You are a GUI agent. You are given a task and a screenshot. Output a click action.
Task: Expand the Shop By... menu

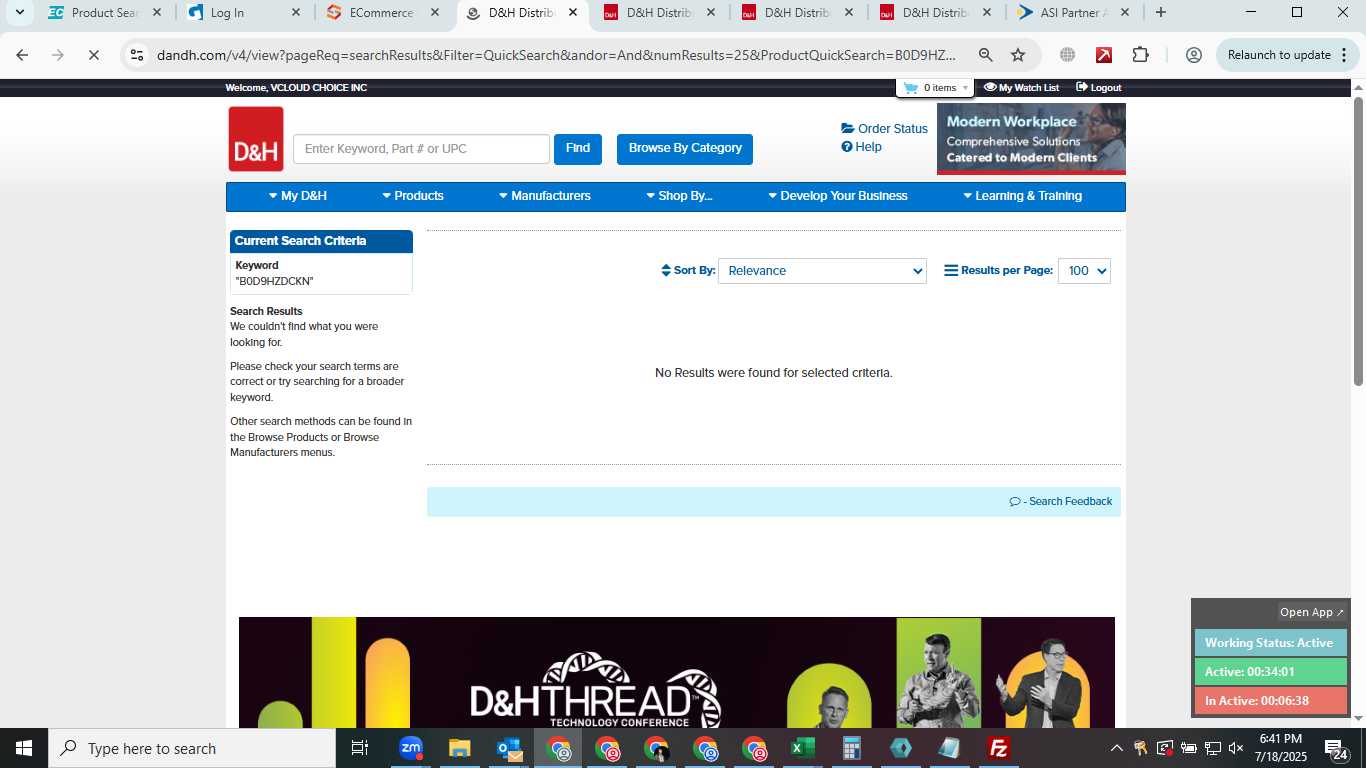(x=679, y=196)
